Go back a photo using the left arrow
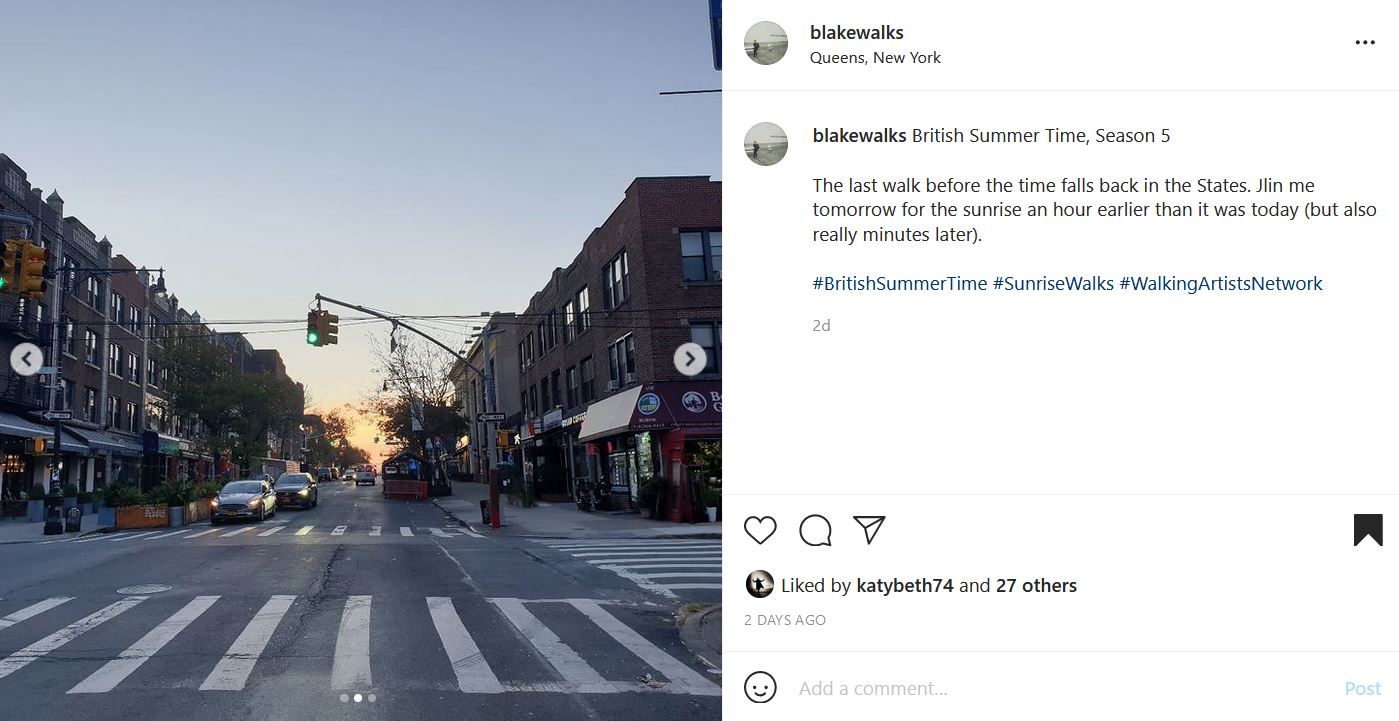 (27, 359)
